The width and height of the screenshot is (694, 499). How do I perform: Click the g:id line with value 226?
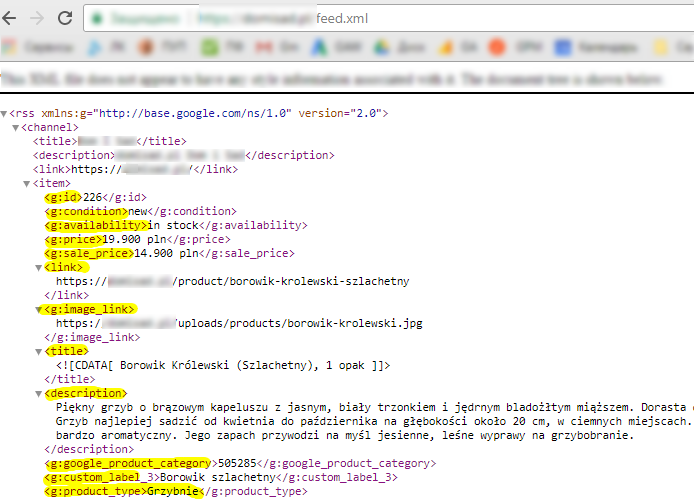95,197
